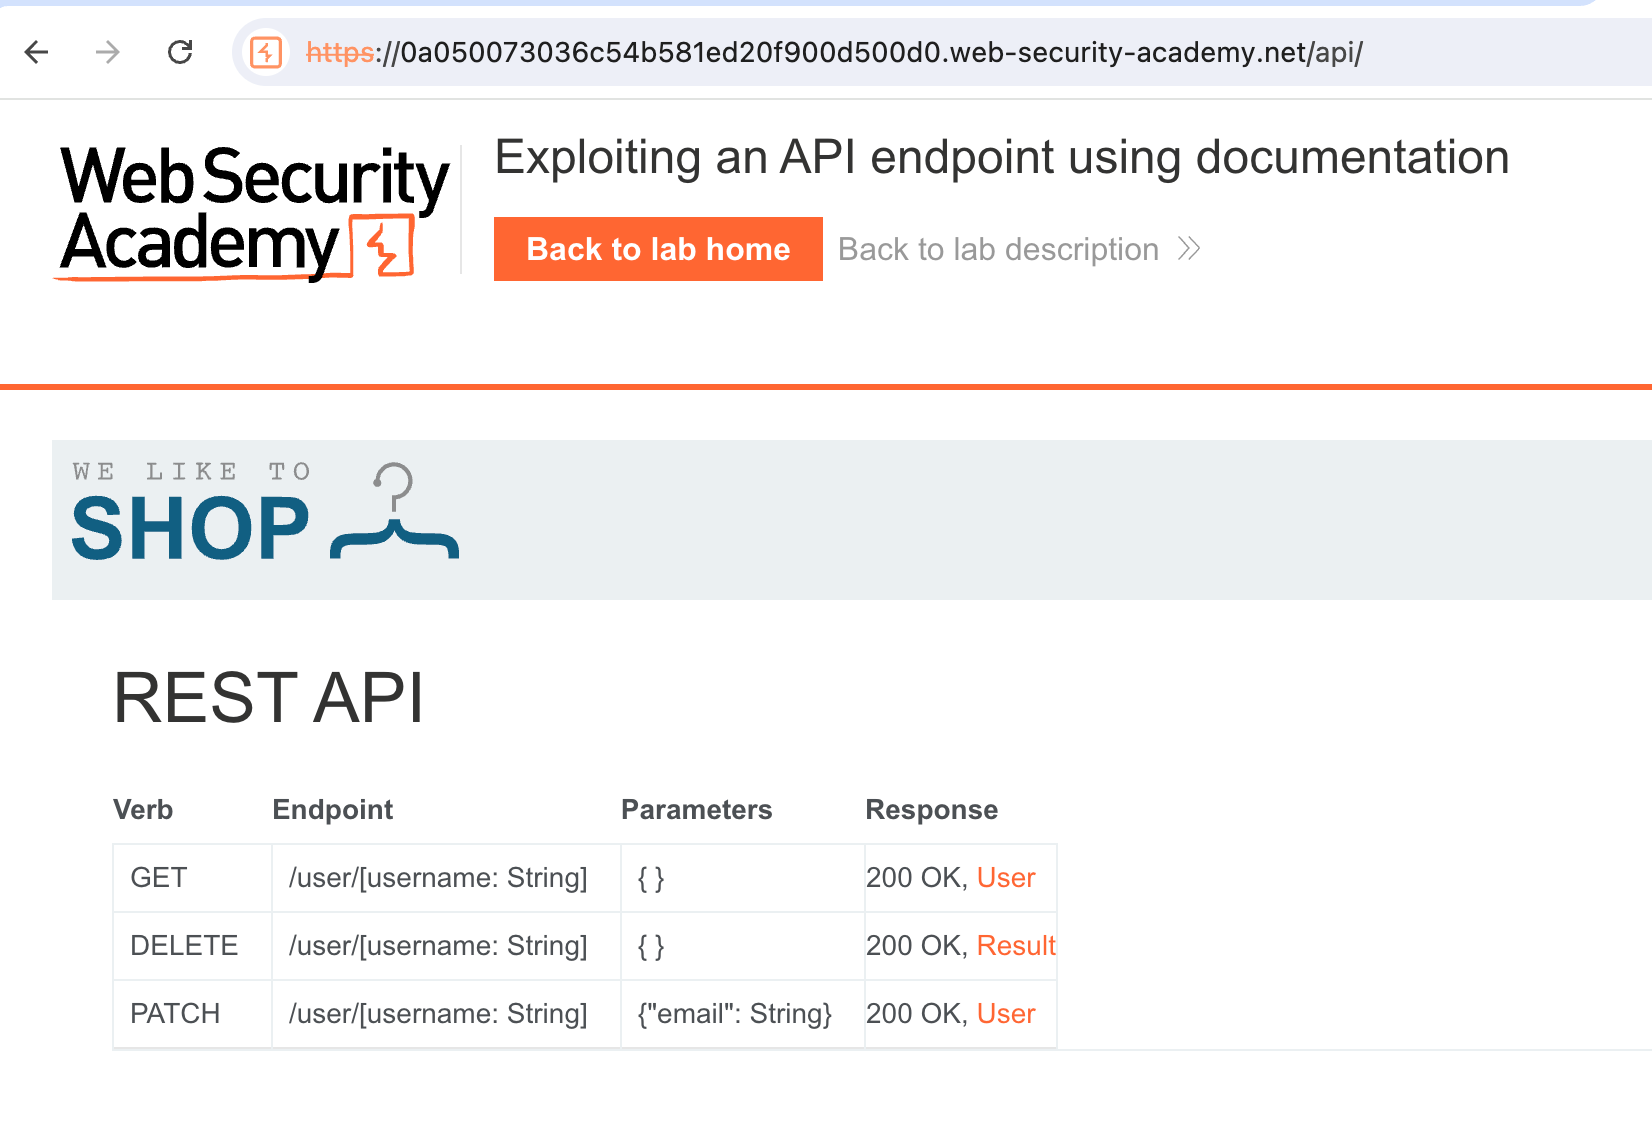Click the DELETE verb cell
This screenshot has width=1652, height=1130.
pyautogui.click(x=184, y=946)
